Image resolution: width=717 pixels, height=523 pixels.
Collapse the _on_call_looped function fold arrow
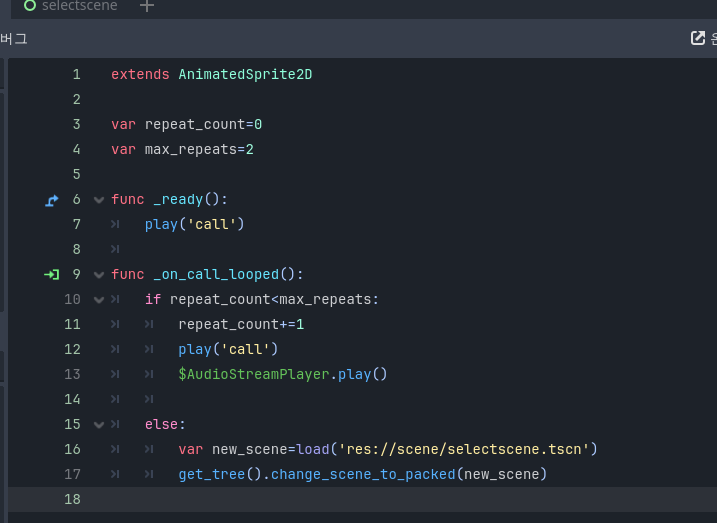[99, 275]
